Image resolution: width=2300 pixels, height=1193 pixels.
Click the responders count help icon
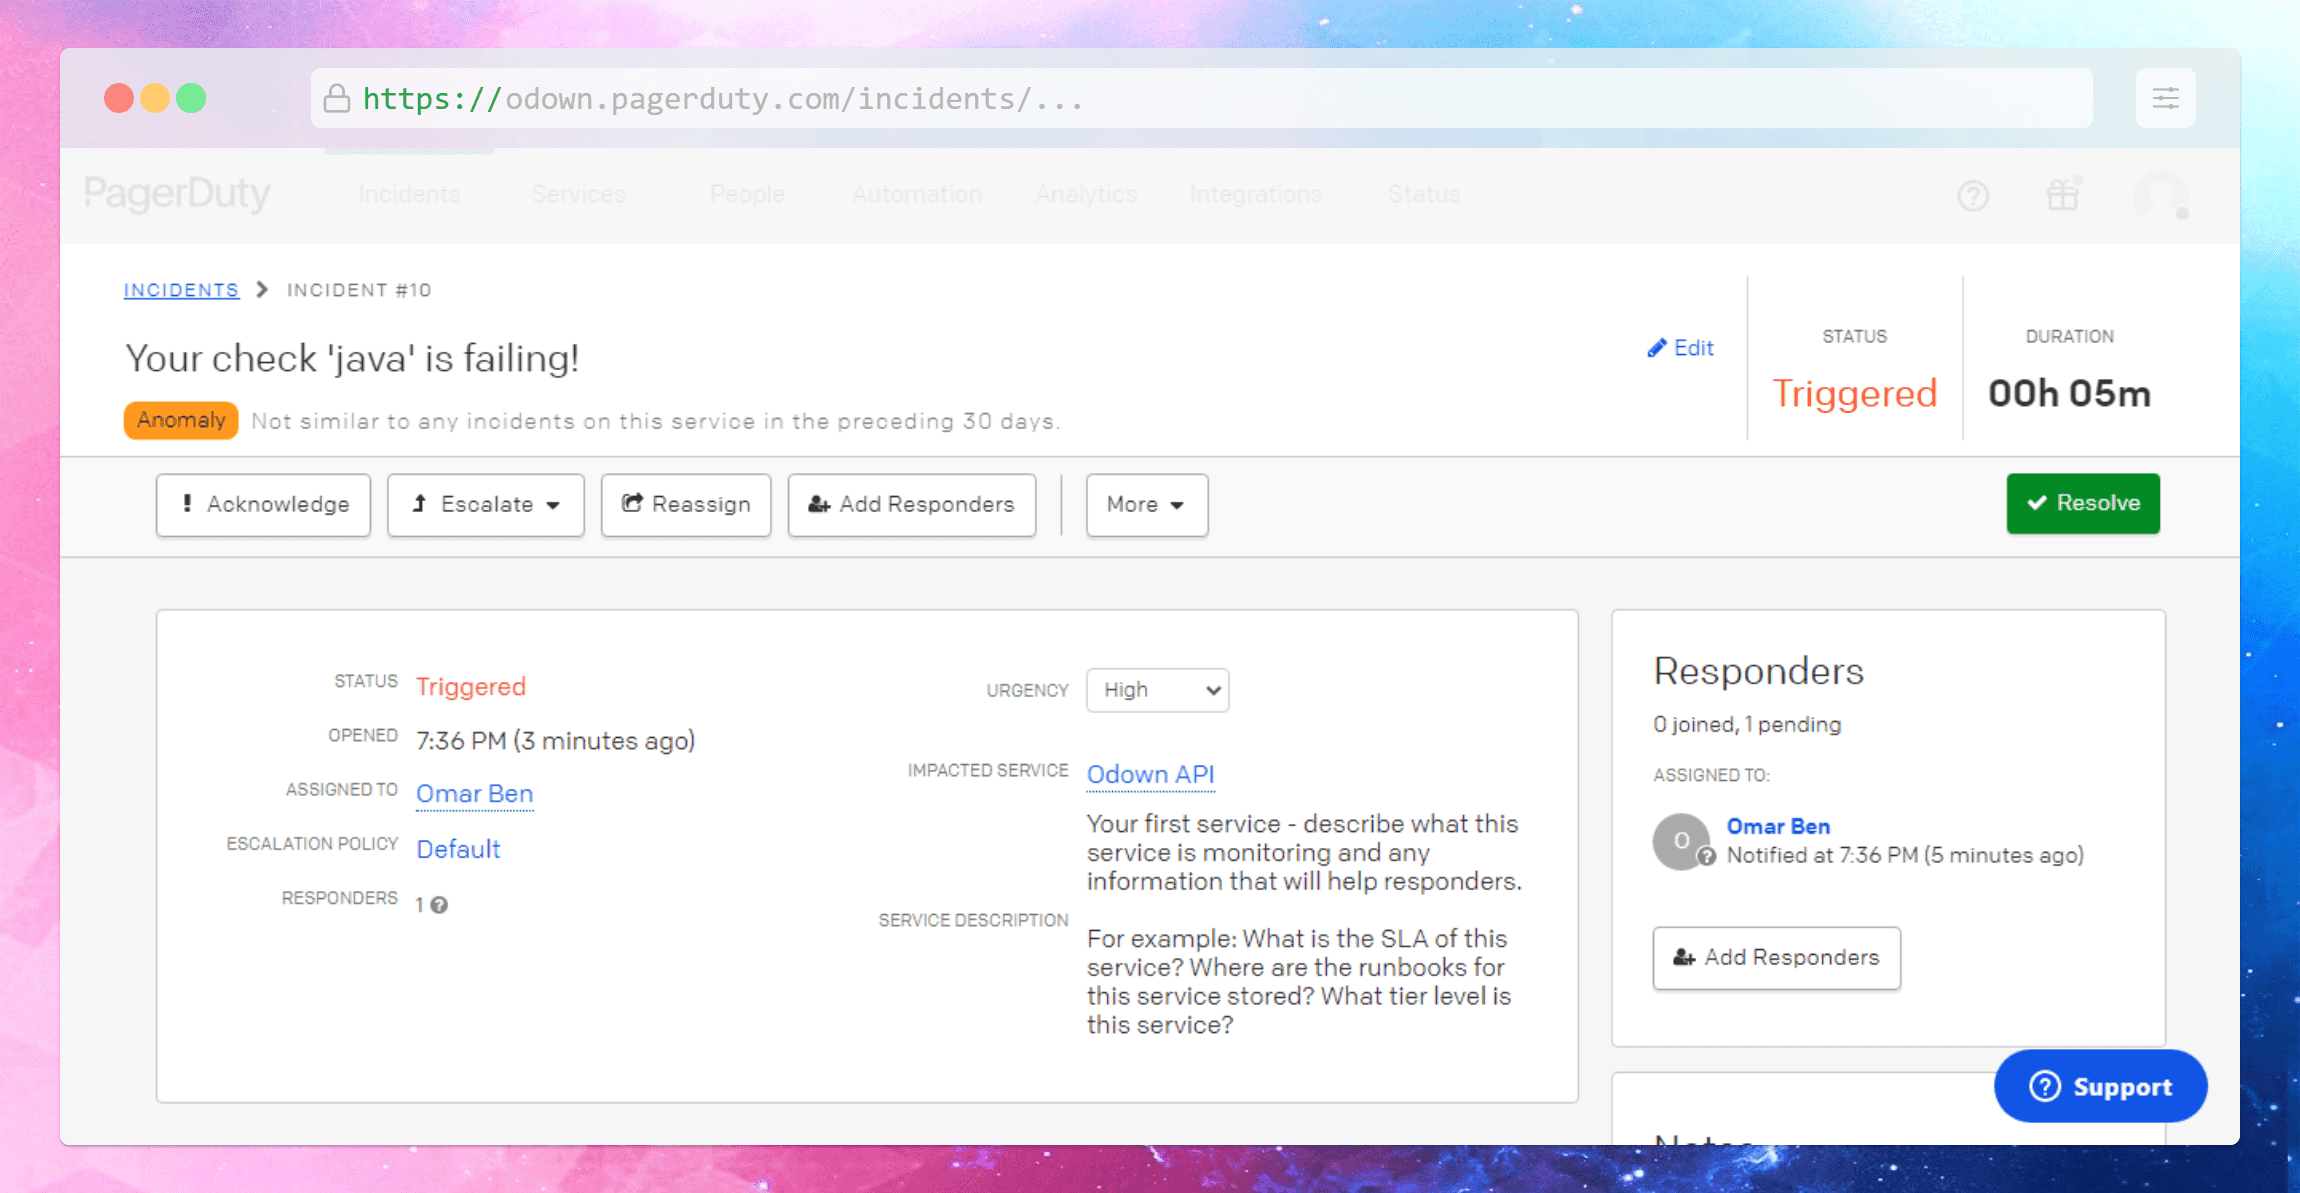439,905
